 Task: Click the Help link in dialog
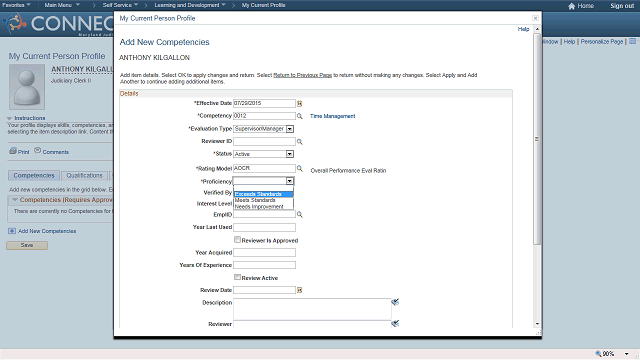click(523, 29)
